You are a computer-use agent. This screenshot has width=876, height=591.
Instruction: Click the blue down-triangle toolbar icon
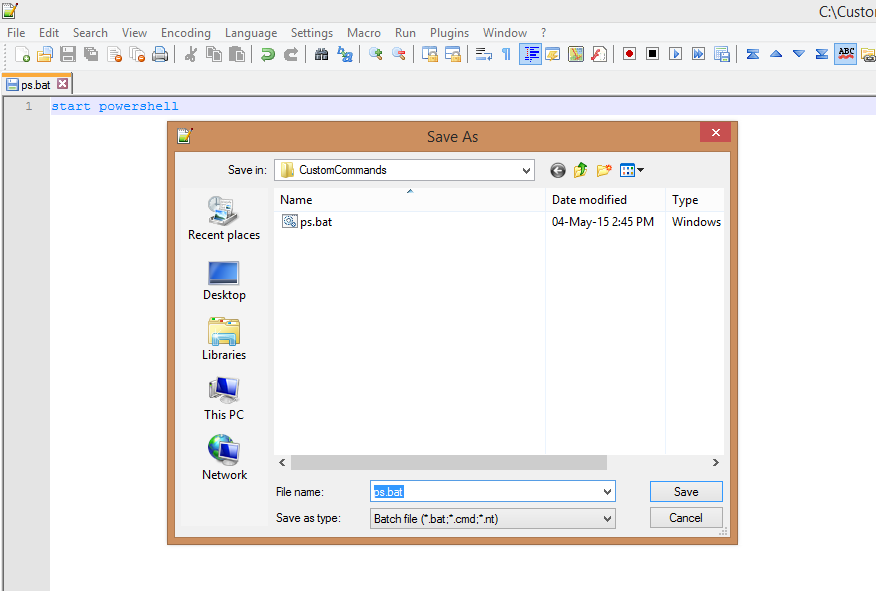(799, 54)
